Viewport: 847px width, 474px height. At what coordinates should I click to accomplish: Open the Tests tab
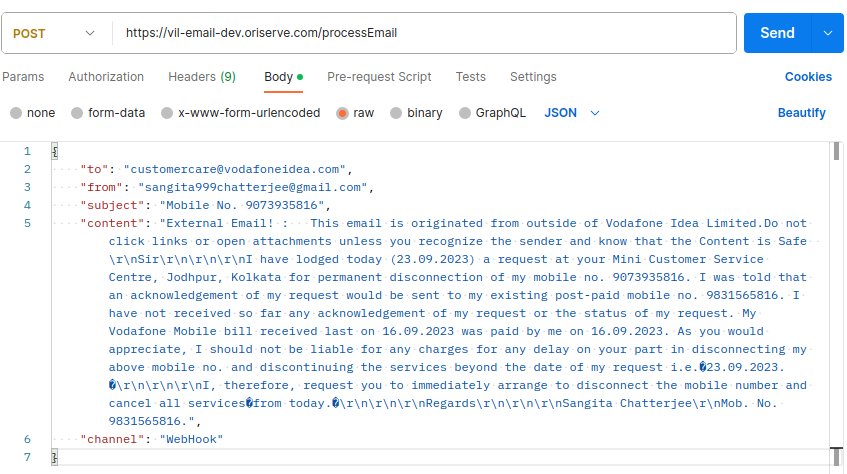[x=471, y=77]
